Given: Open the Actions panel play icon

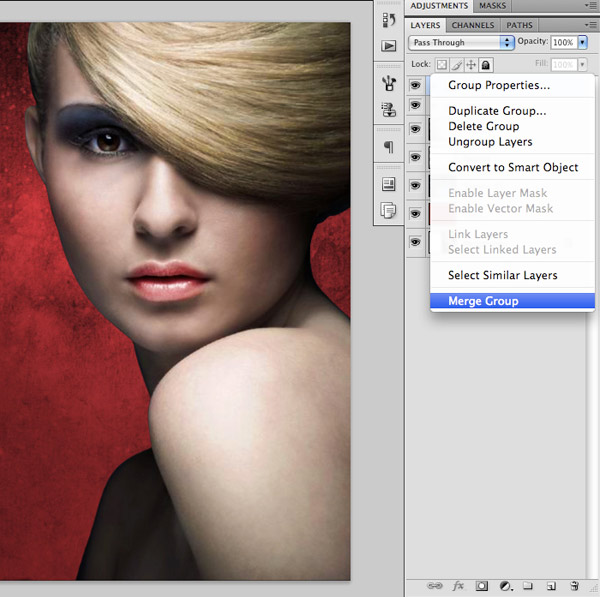Looking at the screenshot, I should pos(389,46).
